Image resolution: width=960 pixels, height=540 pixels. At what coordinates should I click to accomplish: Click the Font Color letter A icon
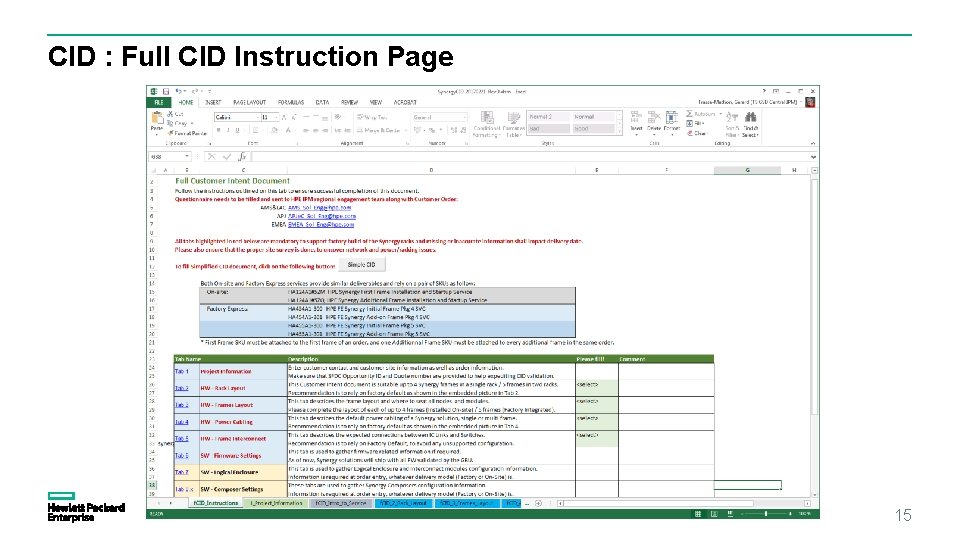(288, 130)
